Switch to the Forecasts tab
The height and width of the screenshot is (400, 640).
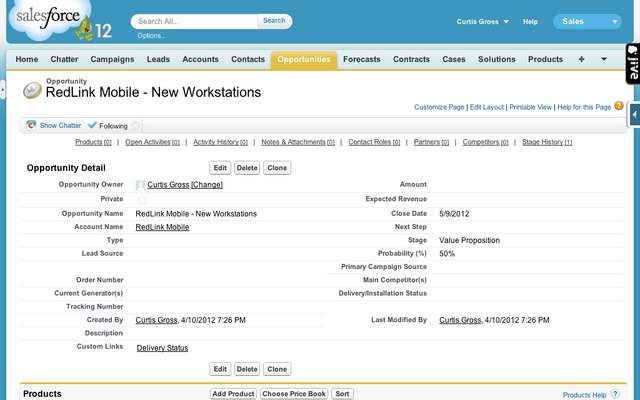361,60
